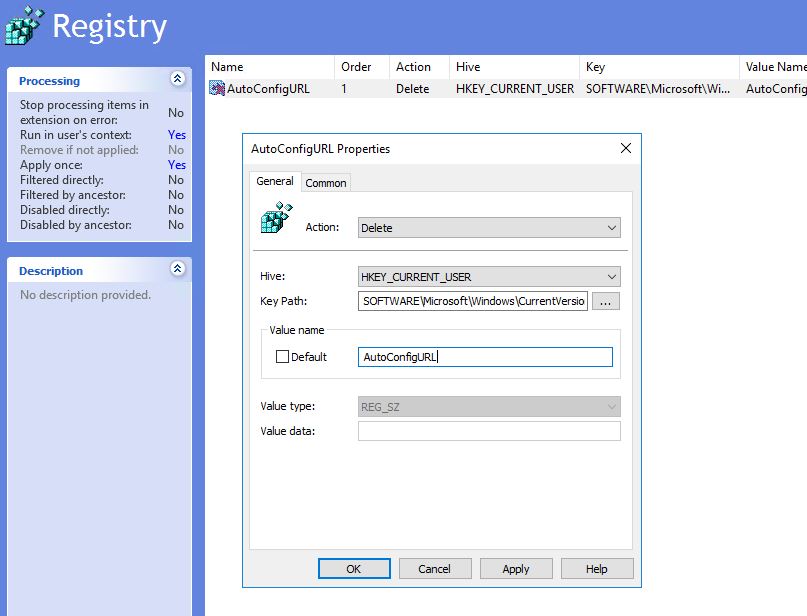Screen dimensions: 807x616
Task: Click the Cancel button
Action: coord(435,568)
